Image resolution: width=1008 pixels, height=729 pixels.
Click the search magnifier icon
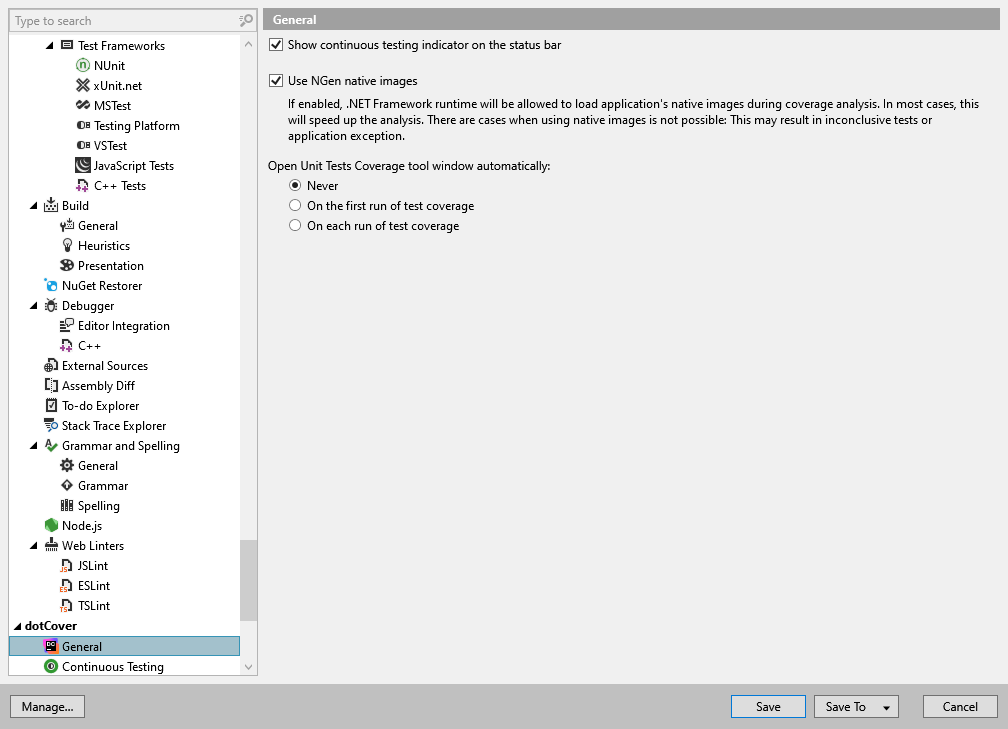pos(246,21)
